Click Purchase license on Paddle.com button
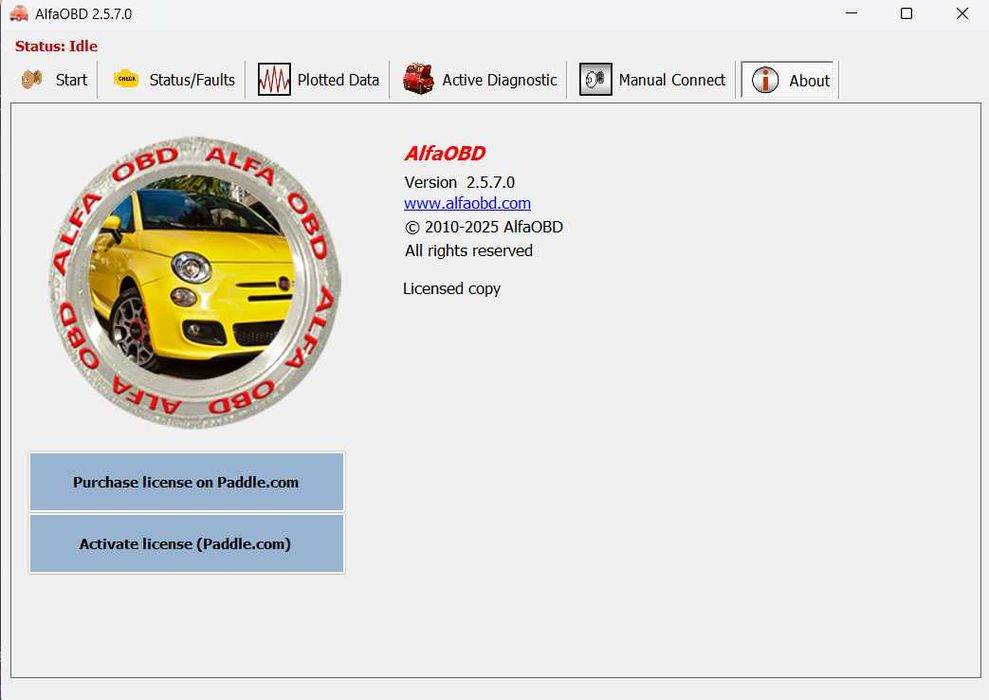The image size is (989, 700). click(187, 482)
